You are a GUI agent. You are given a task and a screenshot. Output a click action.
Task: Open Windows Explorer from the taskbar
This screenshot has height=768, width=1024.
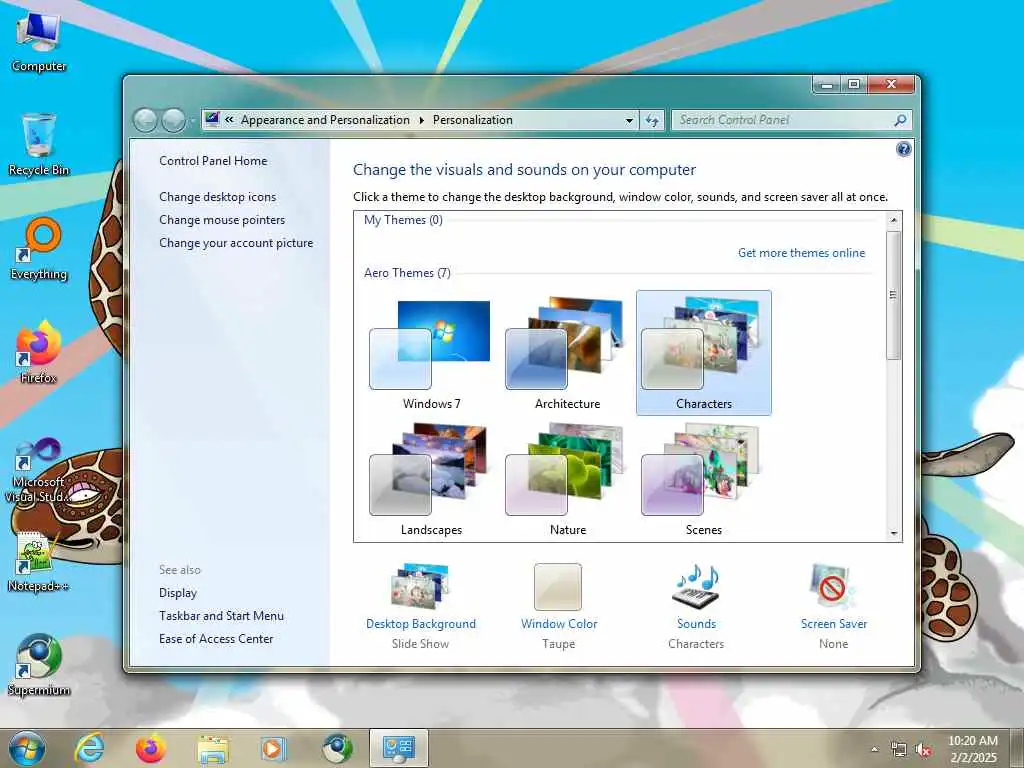coord(213,748)
